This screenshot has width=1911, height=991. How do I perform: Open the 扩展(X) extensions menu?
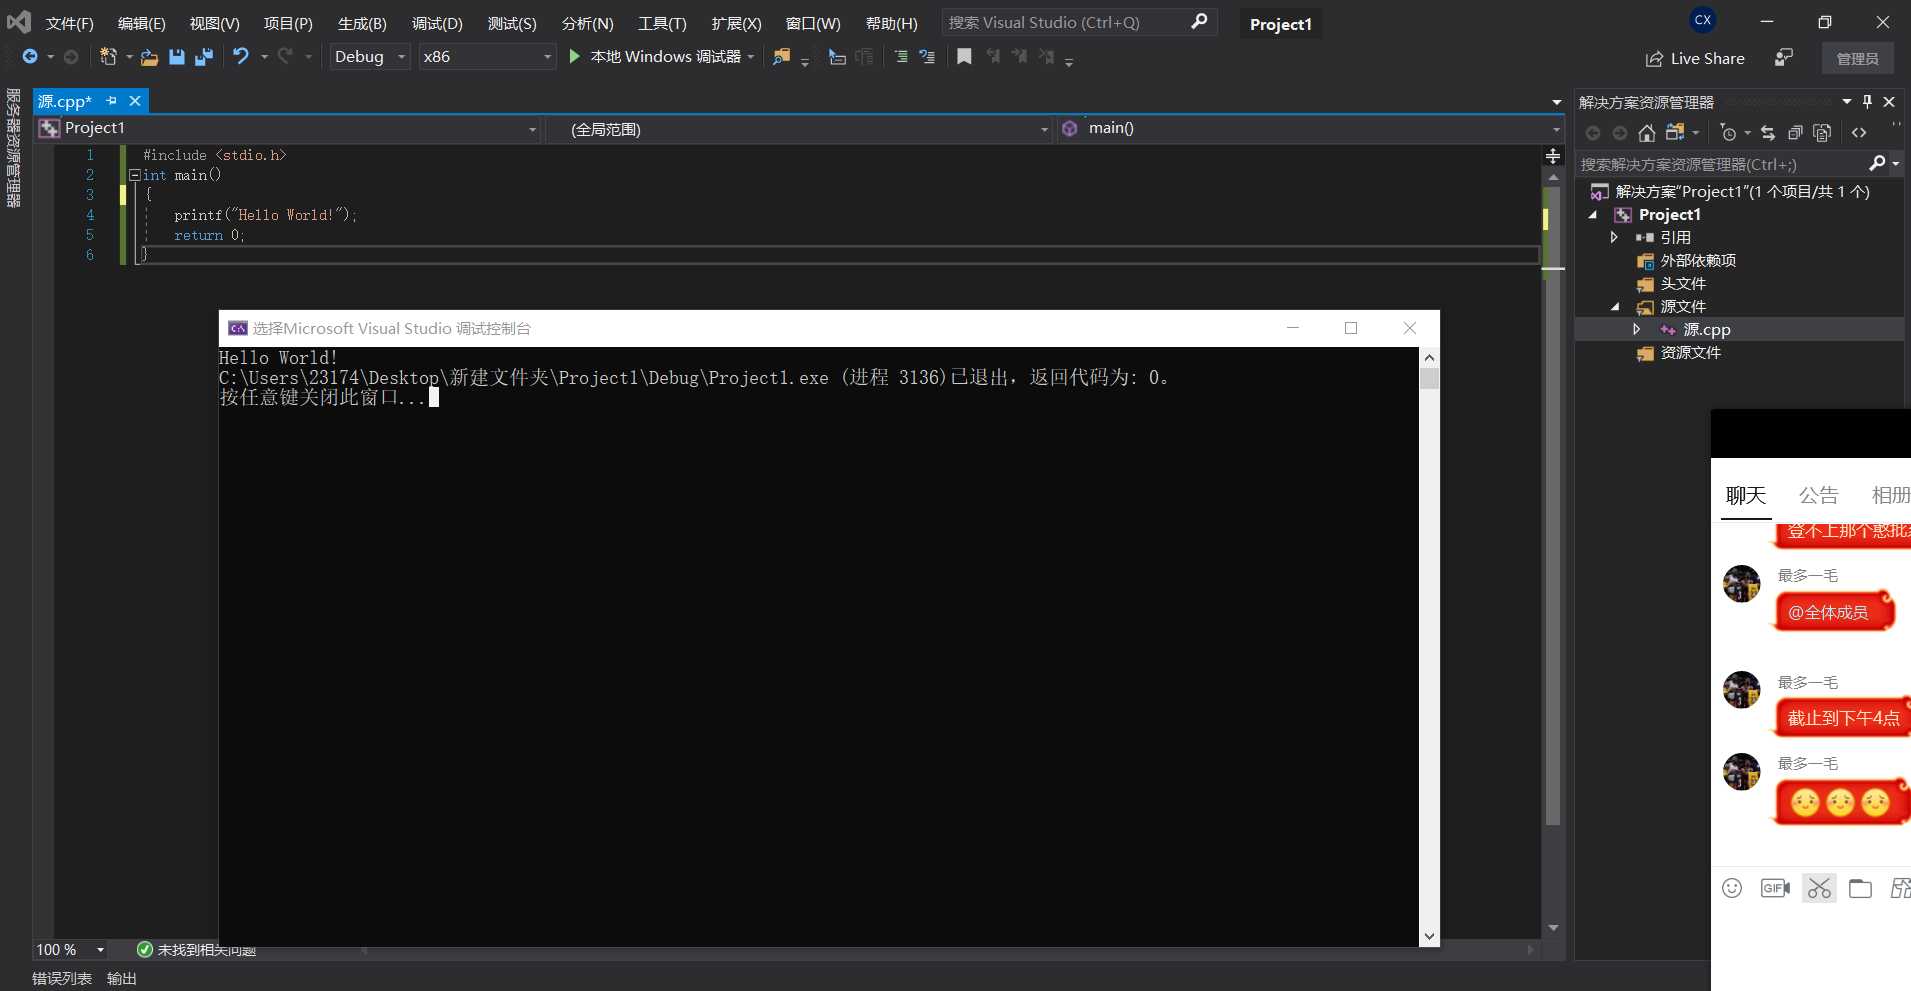(736, 23)
